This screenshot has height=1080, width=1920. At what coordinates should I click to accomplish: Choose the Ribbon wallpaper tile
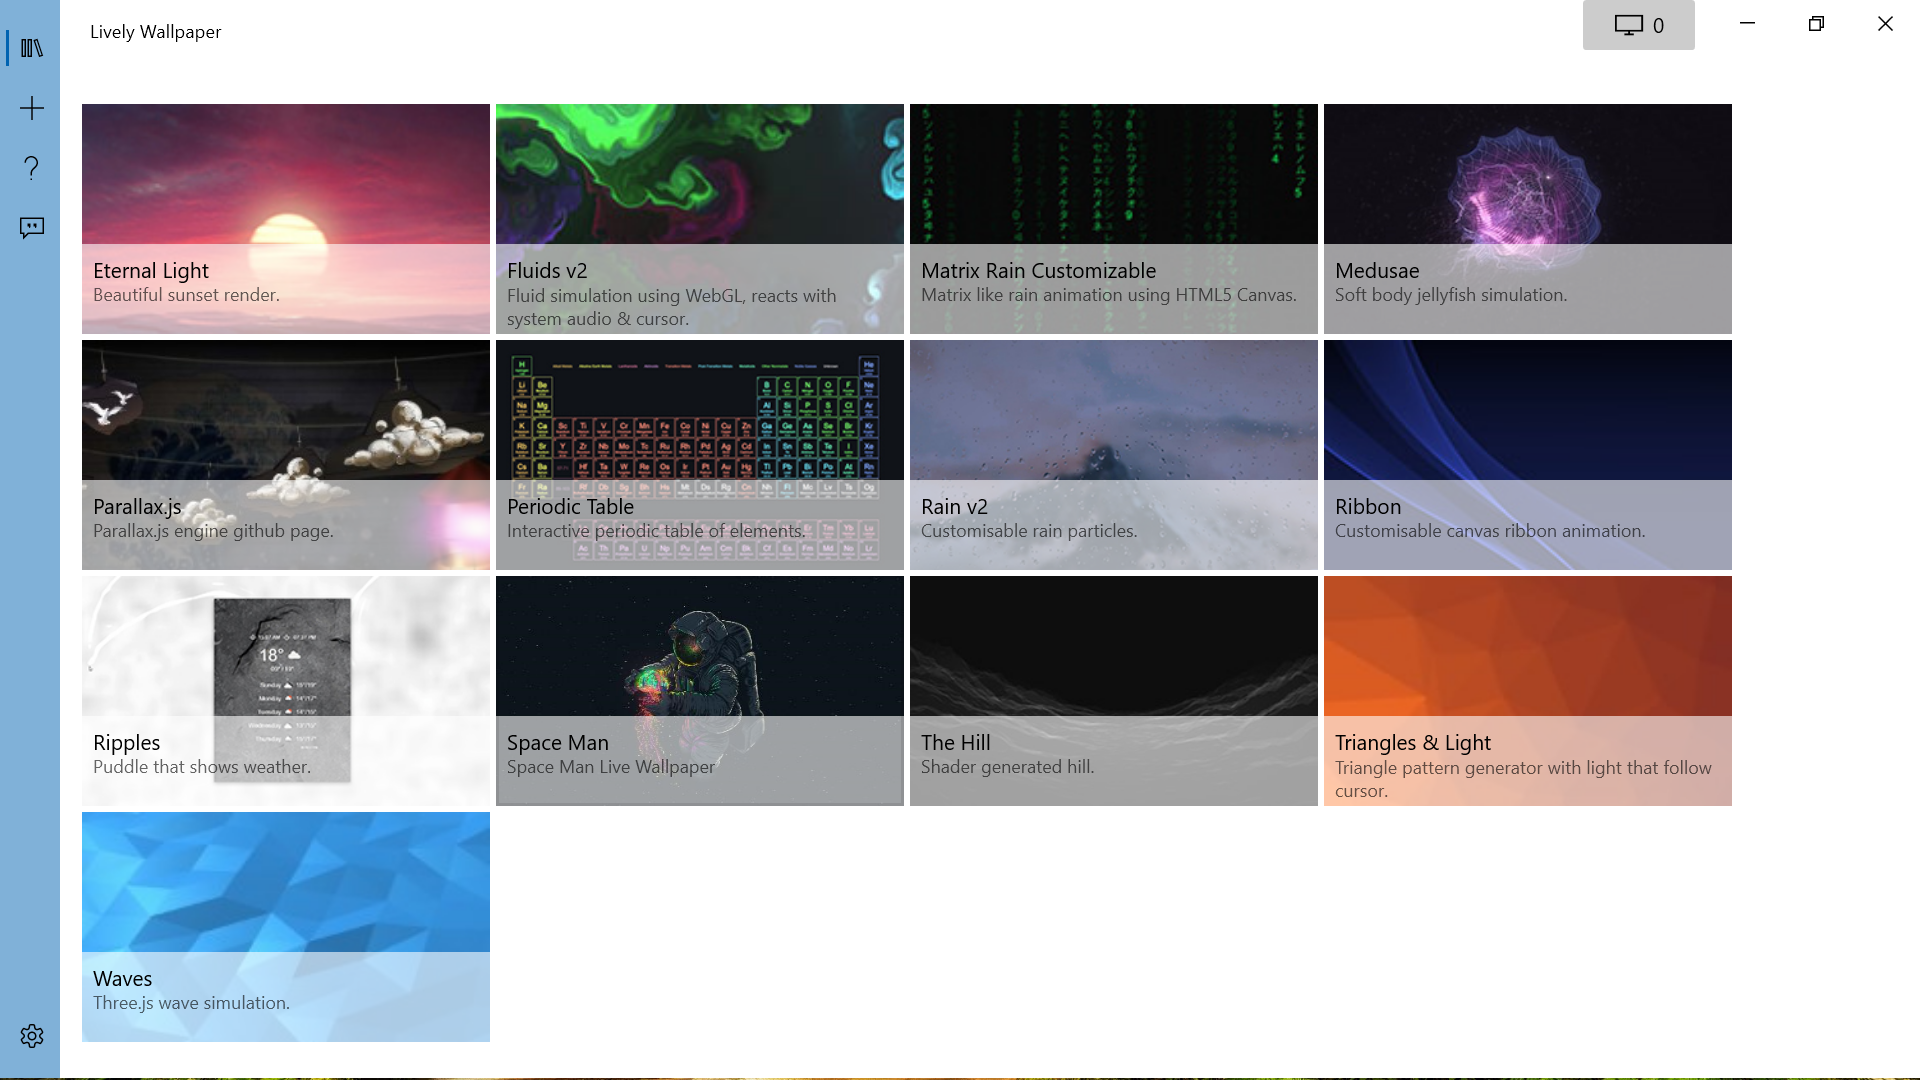click(x=1528, y=454)
